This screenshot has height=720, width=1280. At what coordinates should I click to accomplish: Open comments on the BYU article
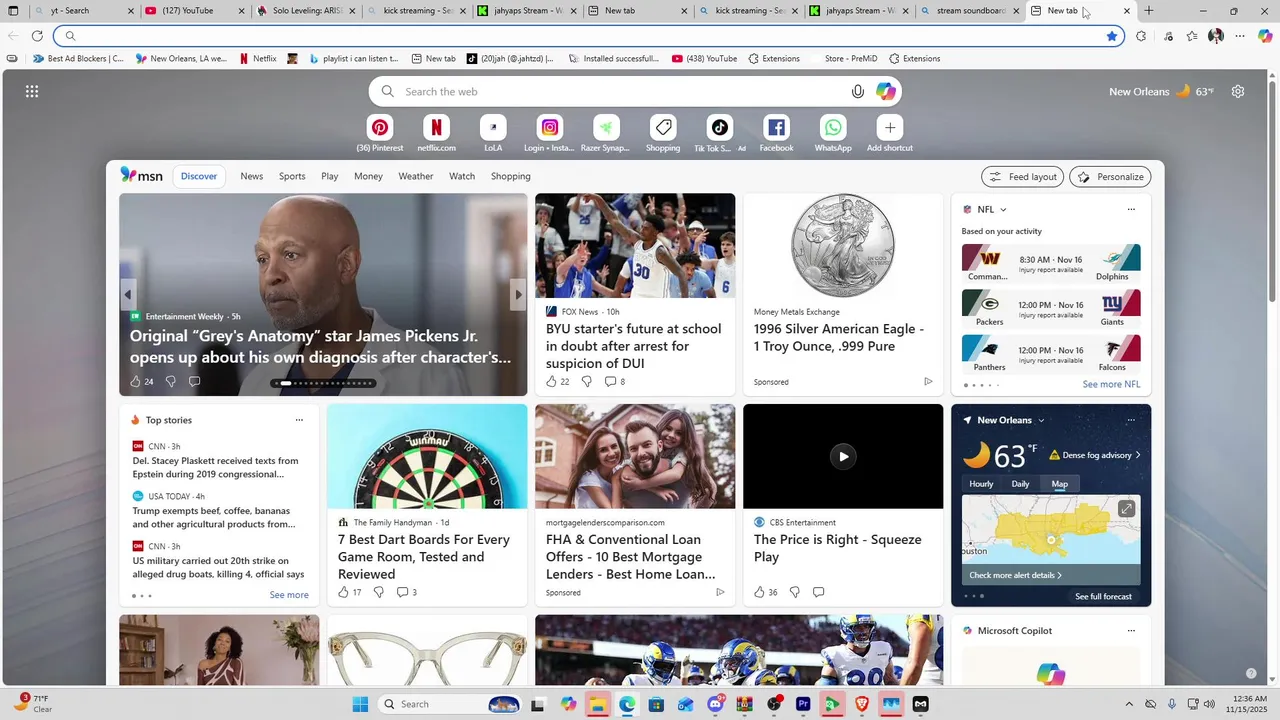610,382
